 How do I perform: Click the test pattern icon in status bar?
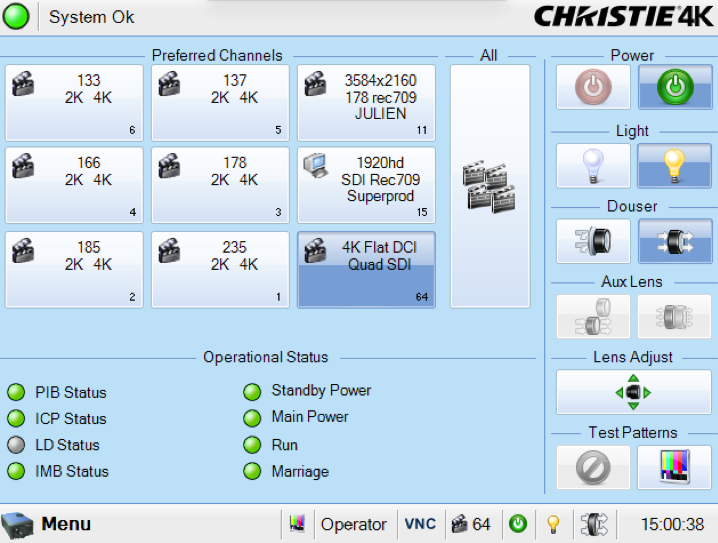coord(297,524)
